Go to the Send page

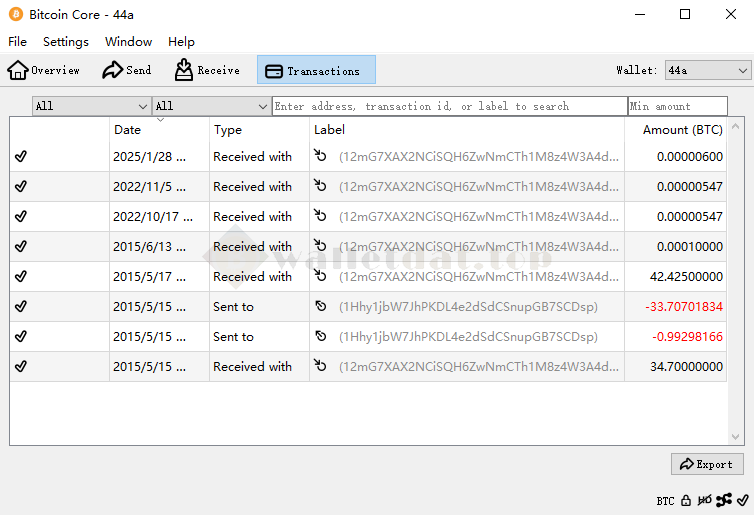(x=127, y=70)
